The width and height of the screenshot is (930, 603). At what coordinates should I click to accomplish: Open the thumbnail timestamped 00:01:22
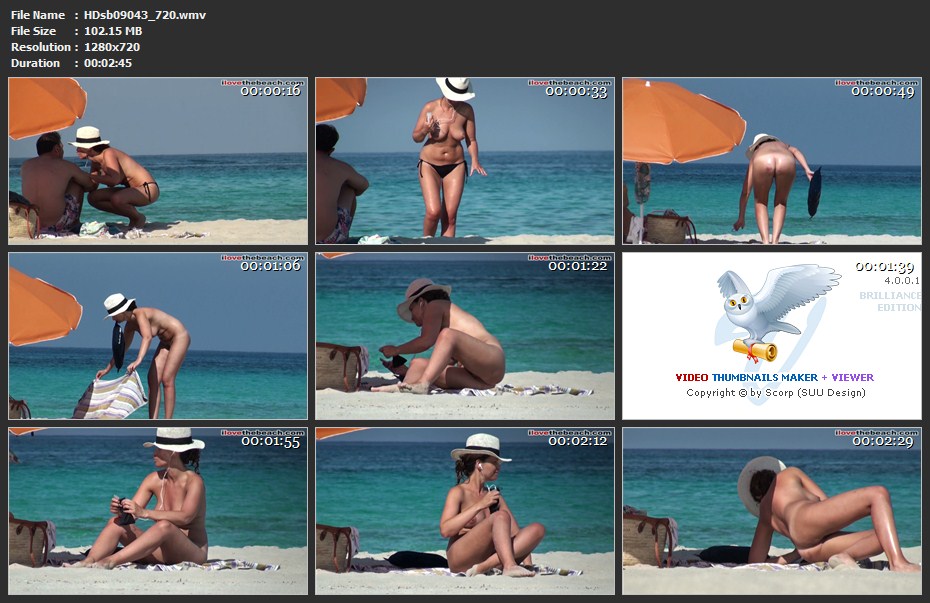point(465,336)
